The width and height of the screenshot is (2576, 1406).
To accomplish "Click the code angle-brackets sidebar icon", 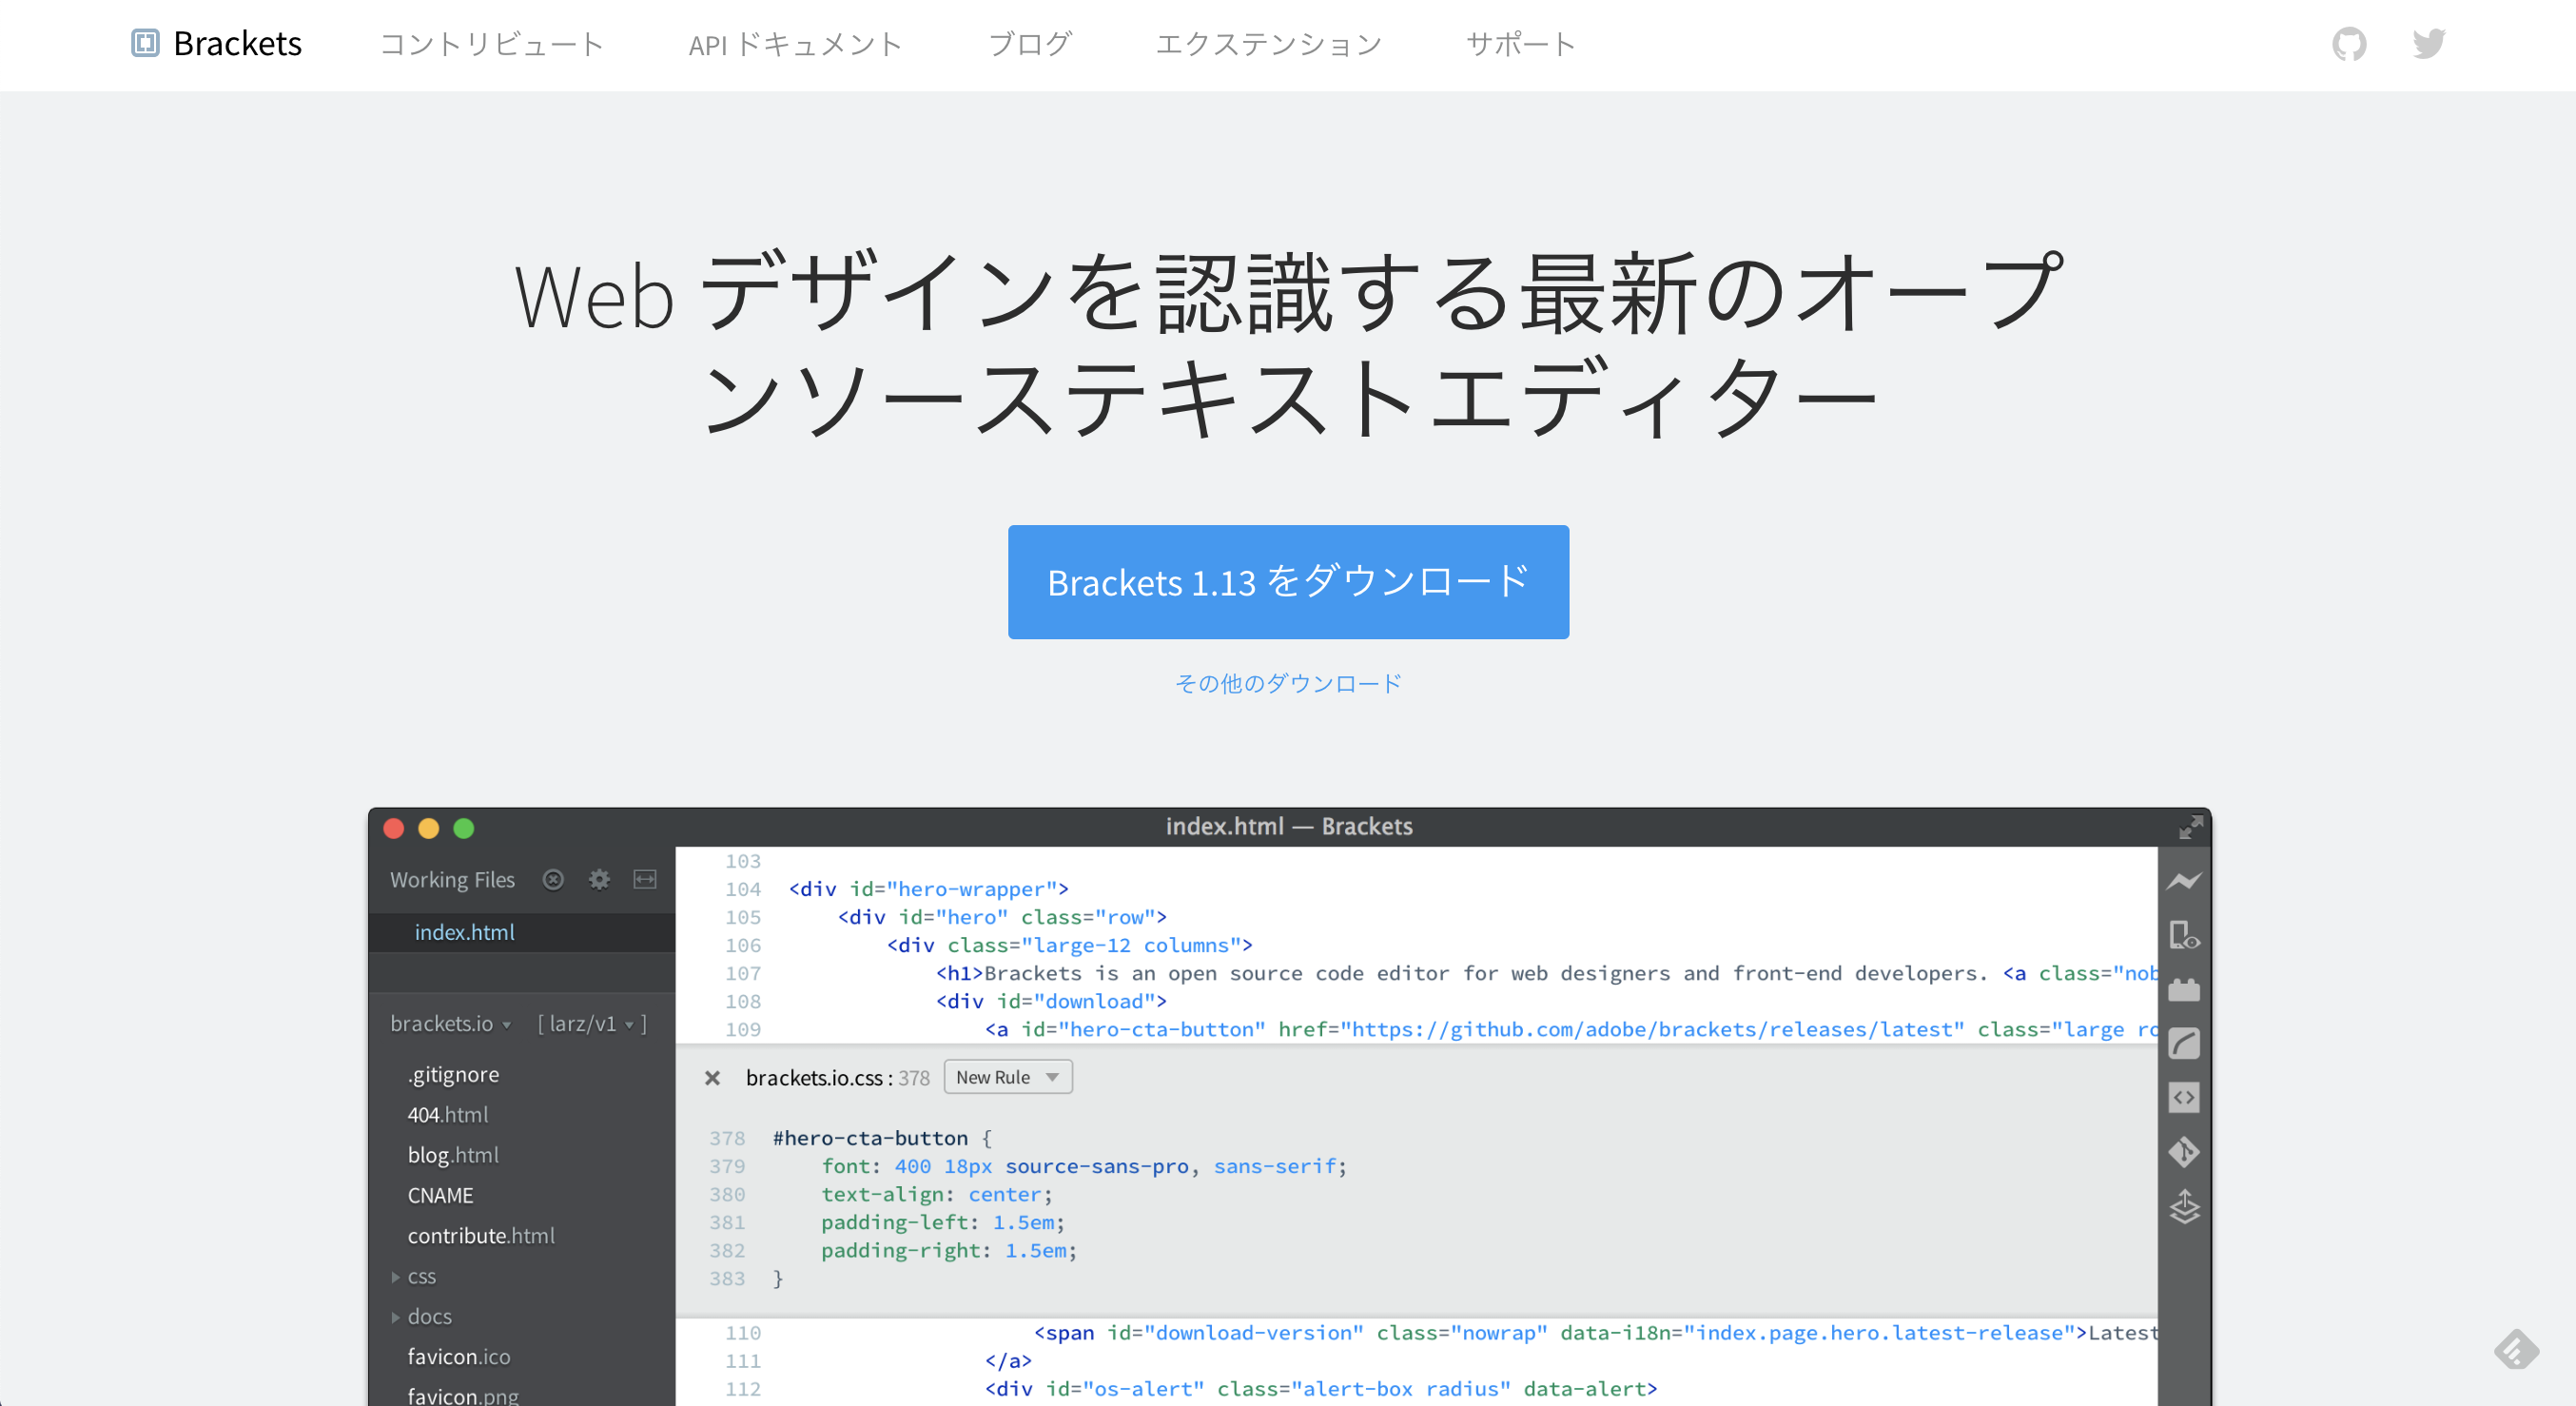I will (2184, 1097).
